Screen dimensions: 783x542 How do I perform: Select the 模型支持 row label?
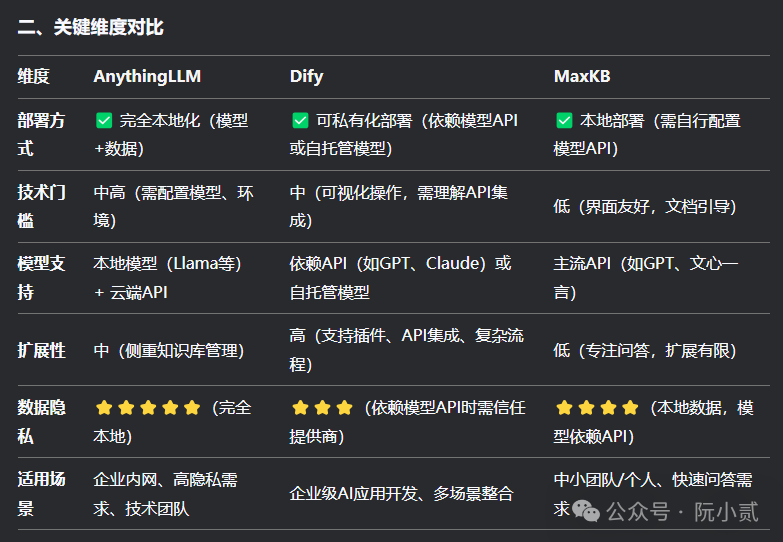(41, 278)
